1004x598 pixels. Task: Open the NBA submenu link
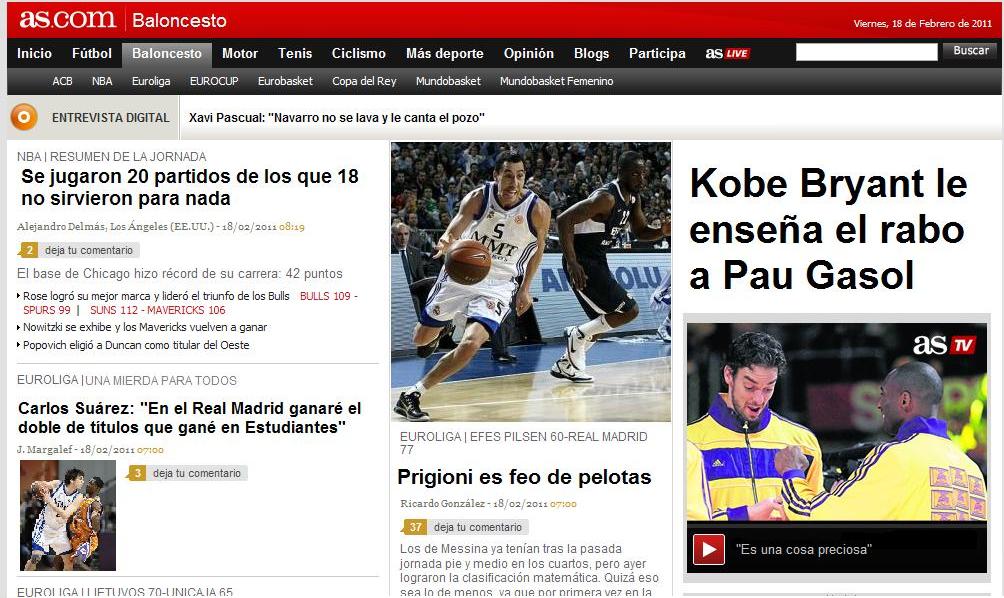(x=102, y=81)
